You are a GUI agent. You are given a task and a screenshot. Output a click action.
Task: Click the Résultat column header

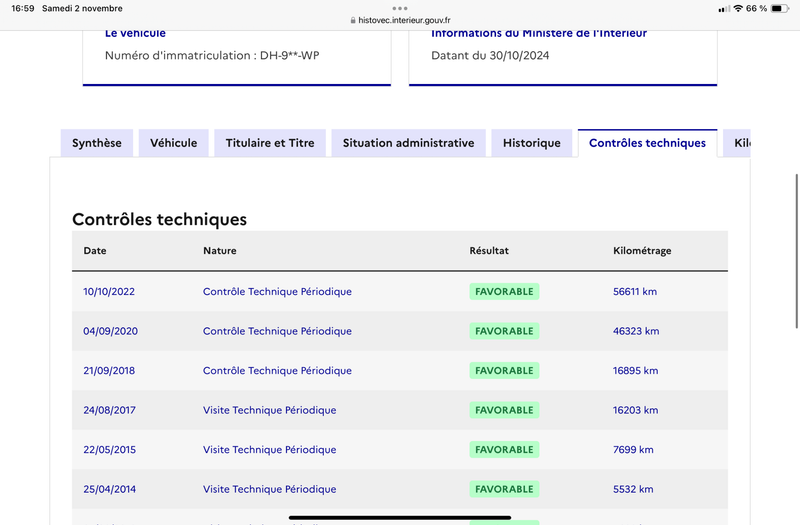(x=489, y=251)
